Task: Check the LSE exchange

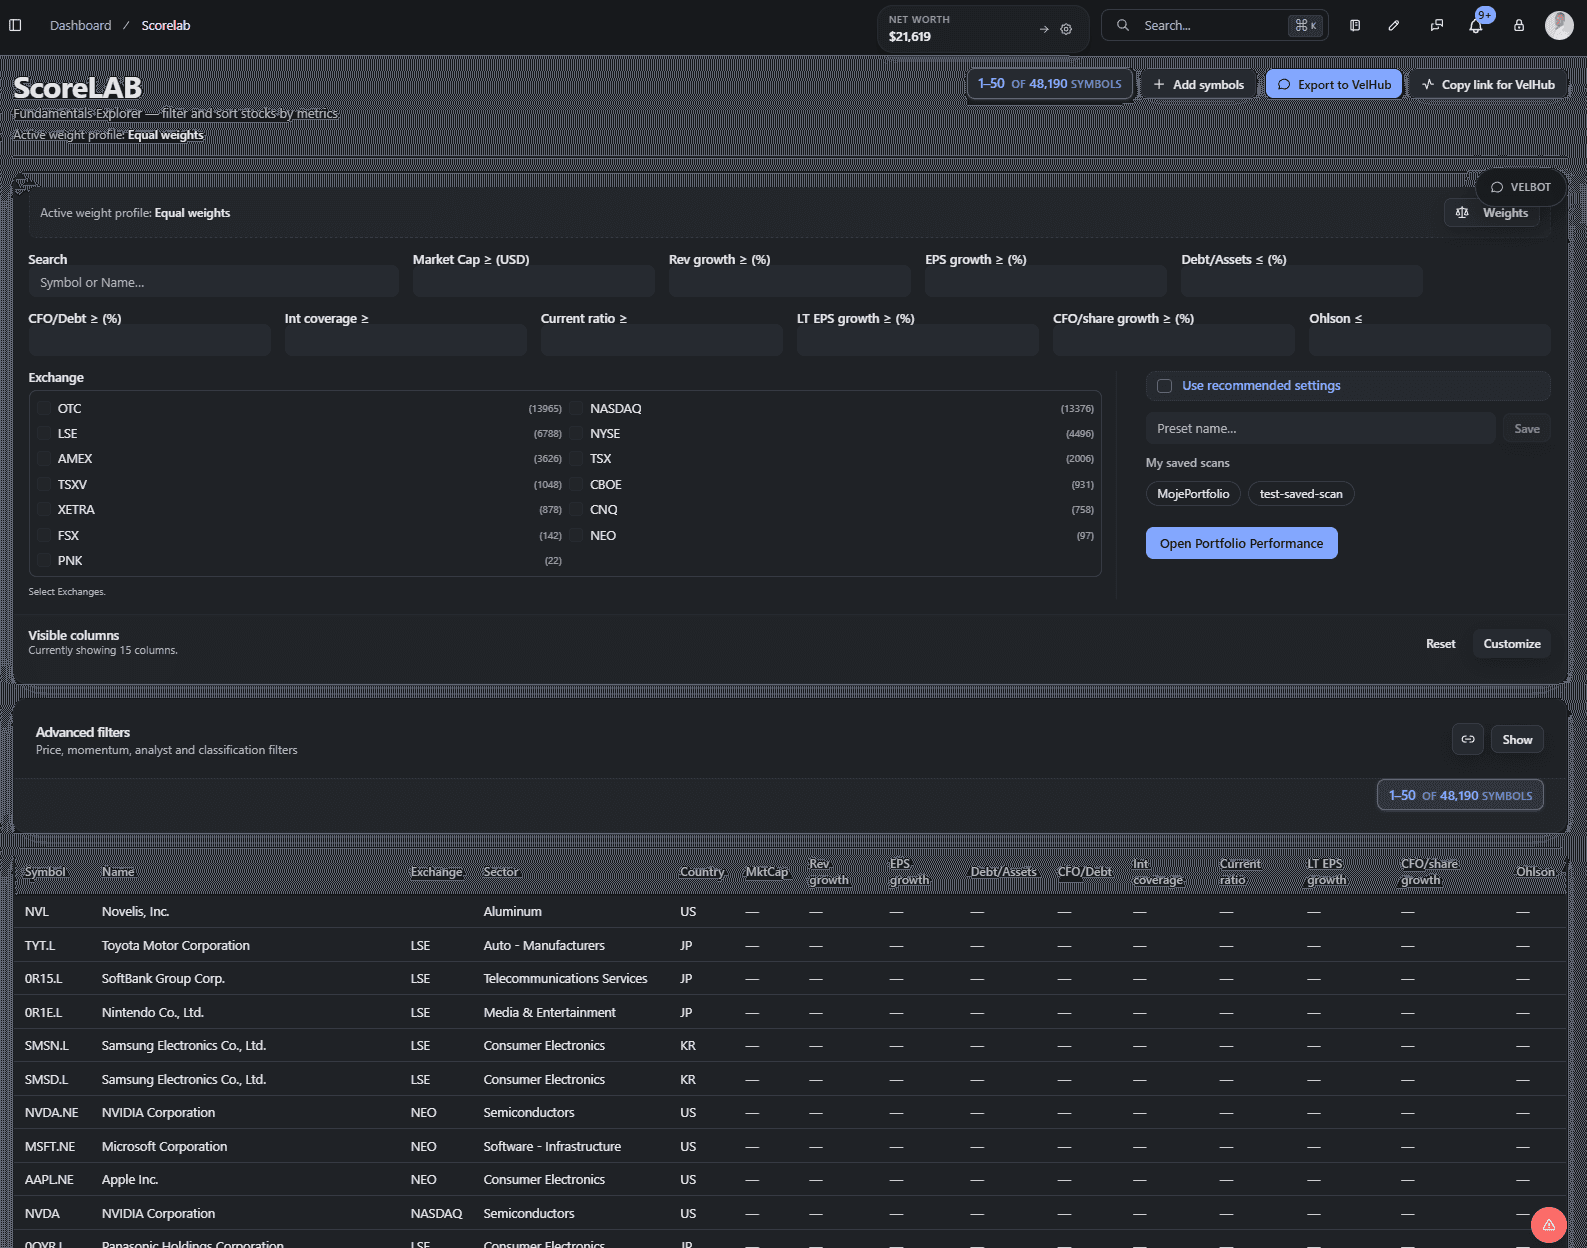Action: coord(44,433)
